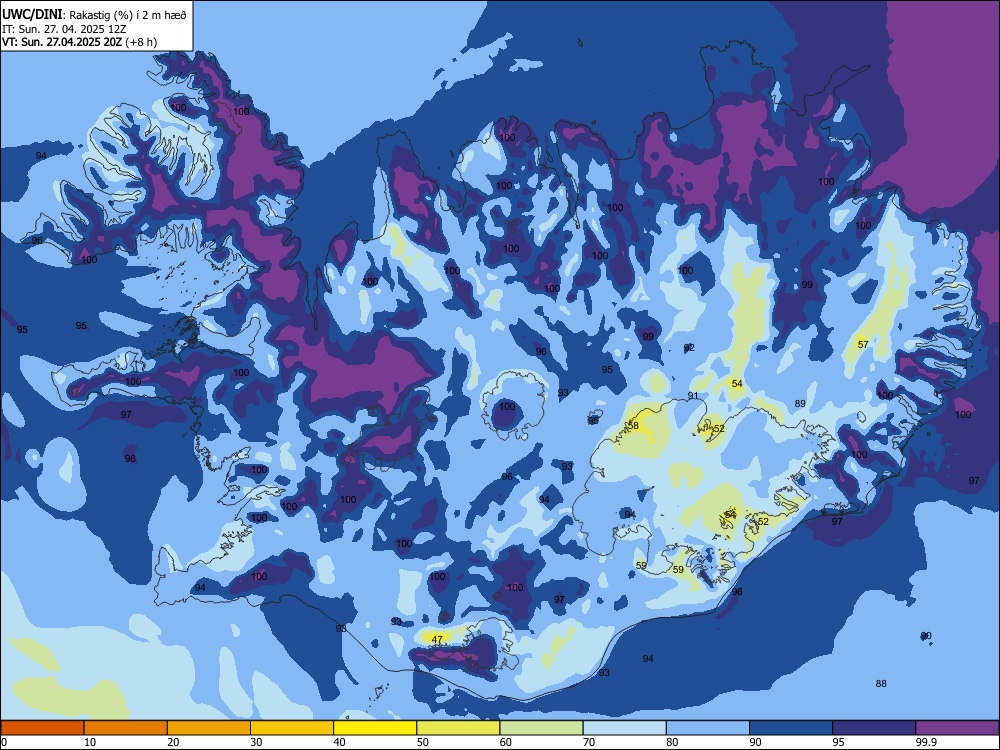Click the '20' legend scale label
Viewport: 1000px width, 750px height.
(x=173, y=742)
